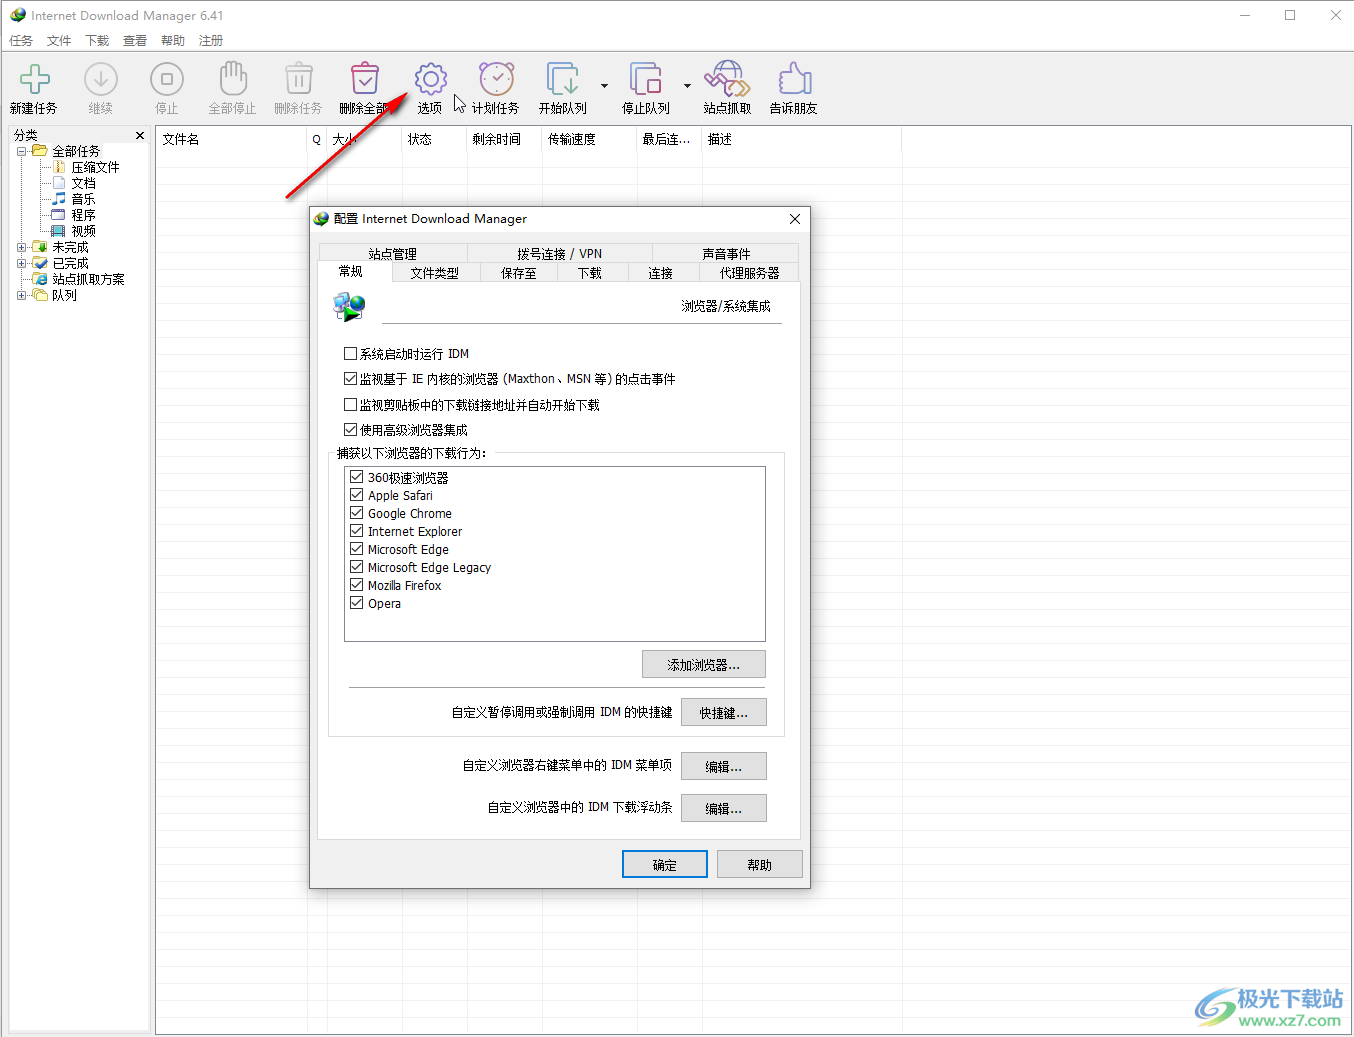
Task: Switch to 文件类型 tab
Action: click(434, 272)
